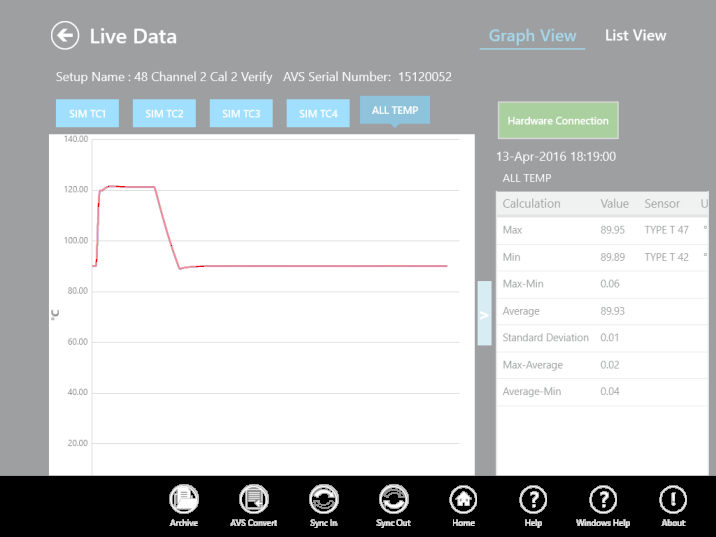Click the average value 89.93
The image size is (716, 537).
coord(612,311)
